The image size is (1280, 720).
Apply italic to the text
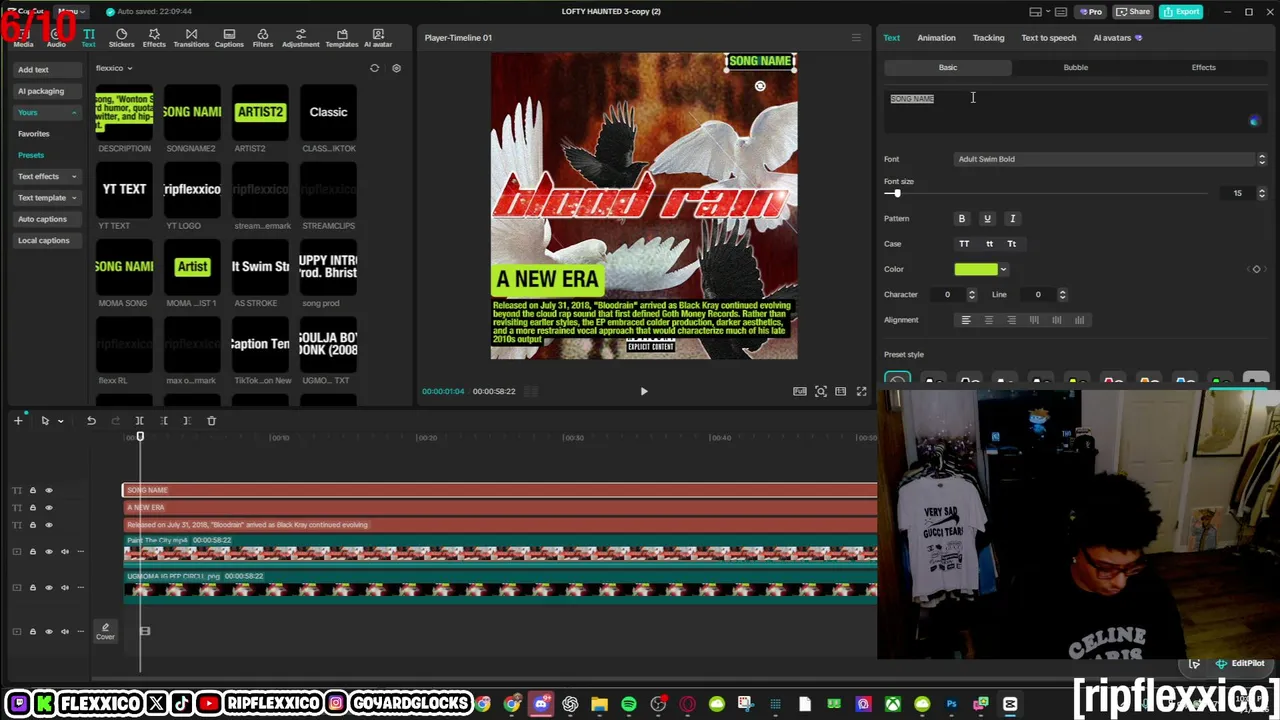[1012, 219]
